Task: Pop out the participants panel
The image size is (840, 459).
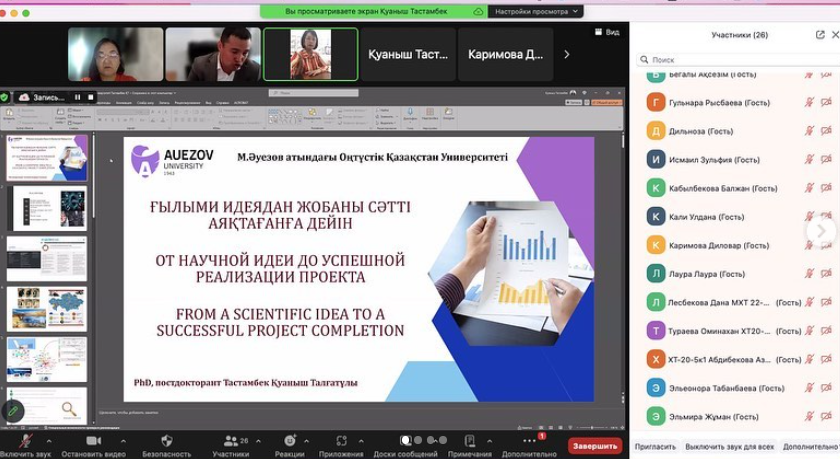Action: coord(821,34)
